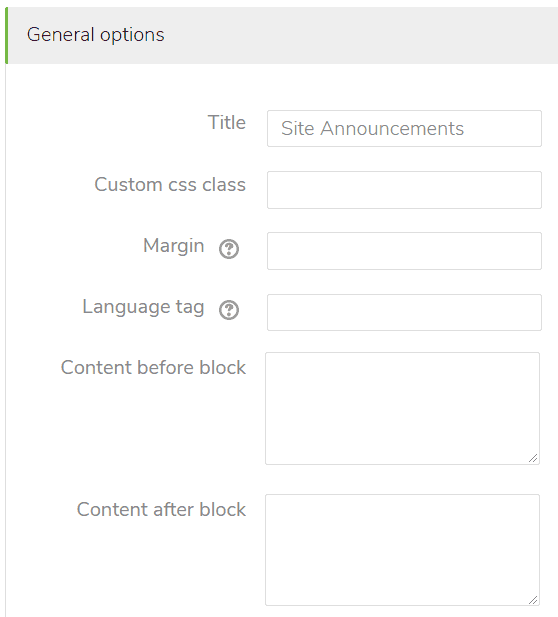Collapse the General options section header
The image size is (558, 617).
click(x=282, y=35)
